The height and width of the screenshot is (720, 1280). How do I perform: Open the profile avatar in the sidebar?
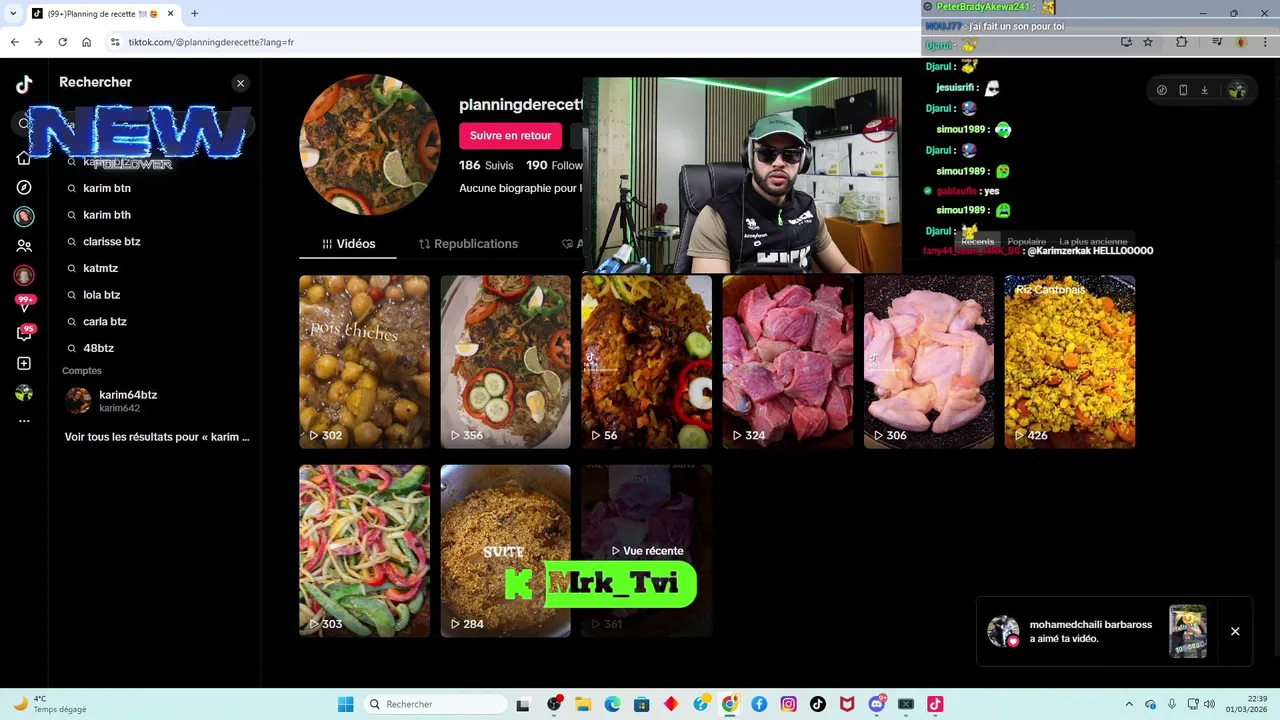[x=24, y=393]
